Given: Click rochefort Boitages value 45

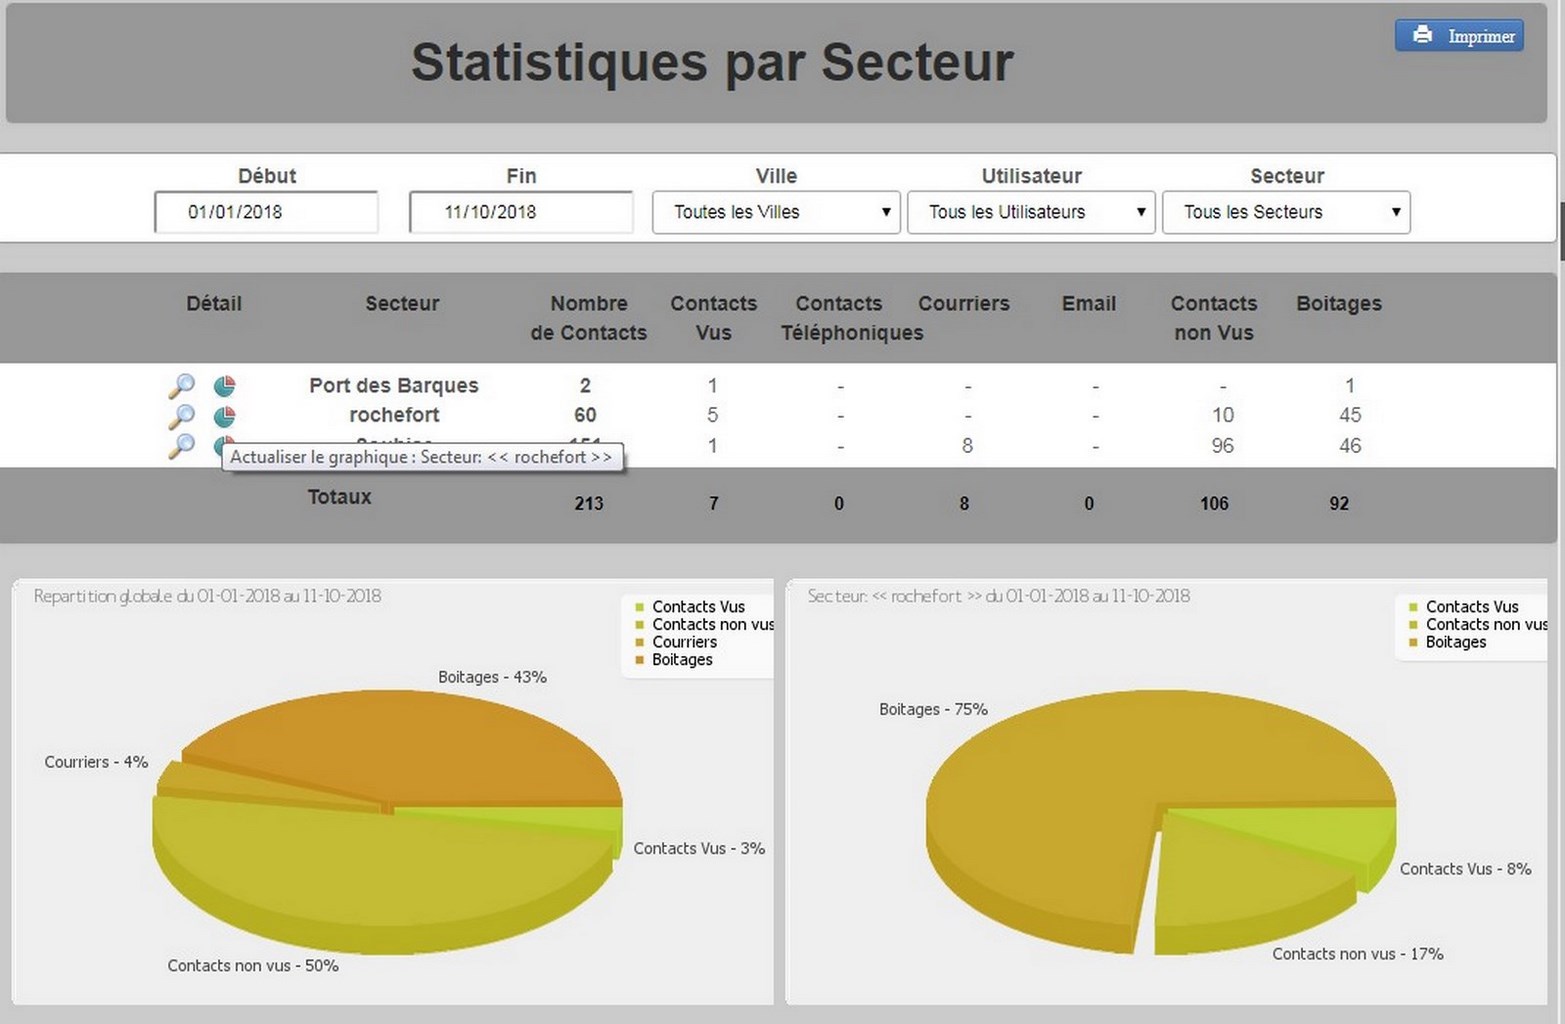Looking at the screenshot, I should pos(1350,415).
